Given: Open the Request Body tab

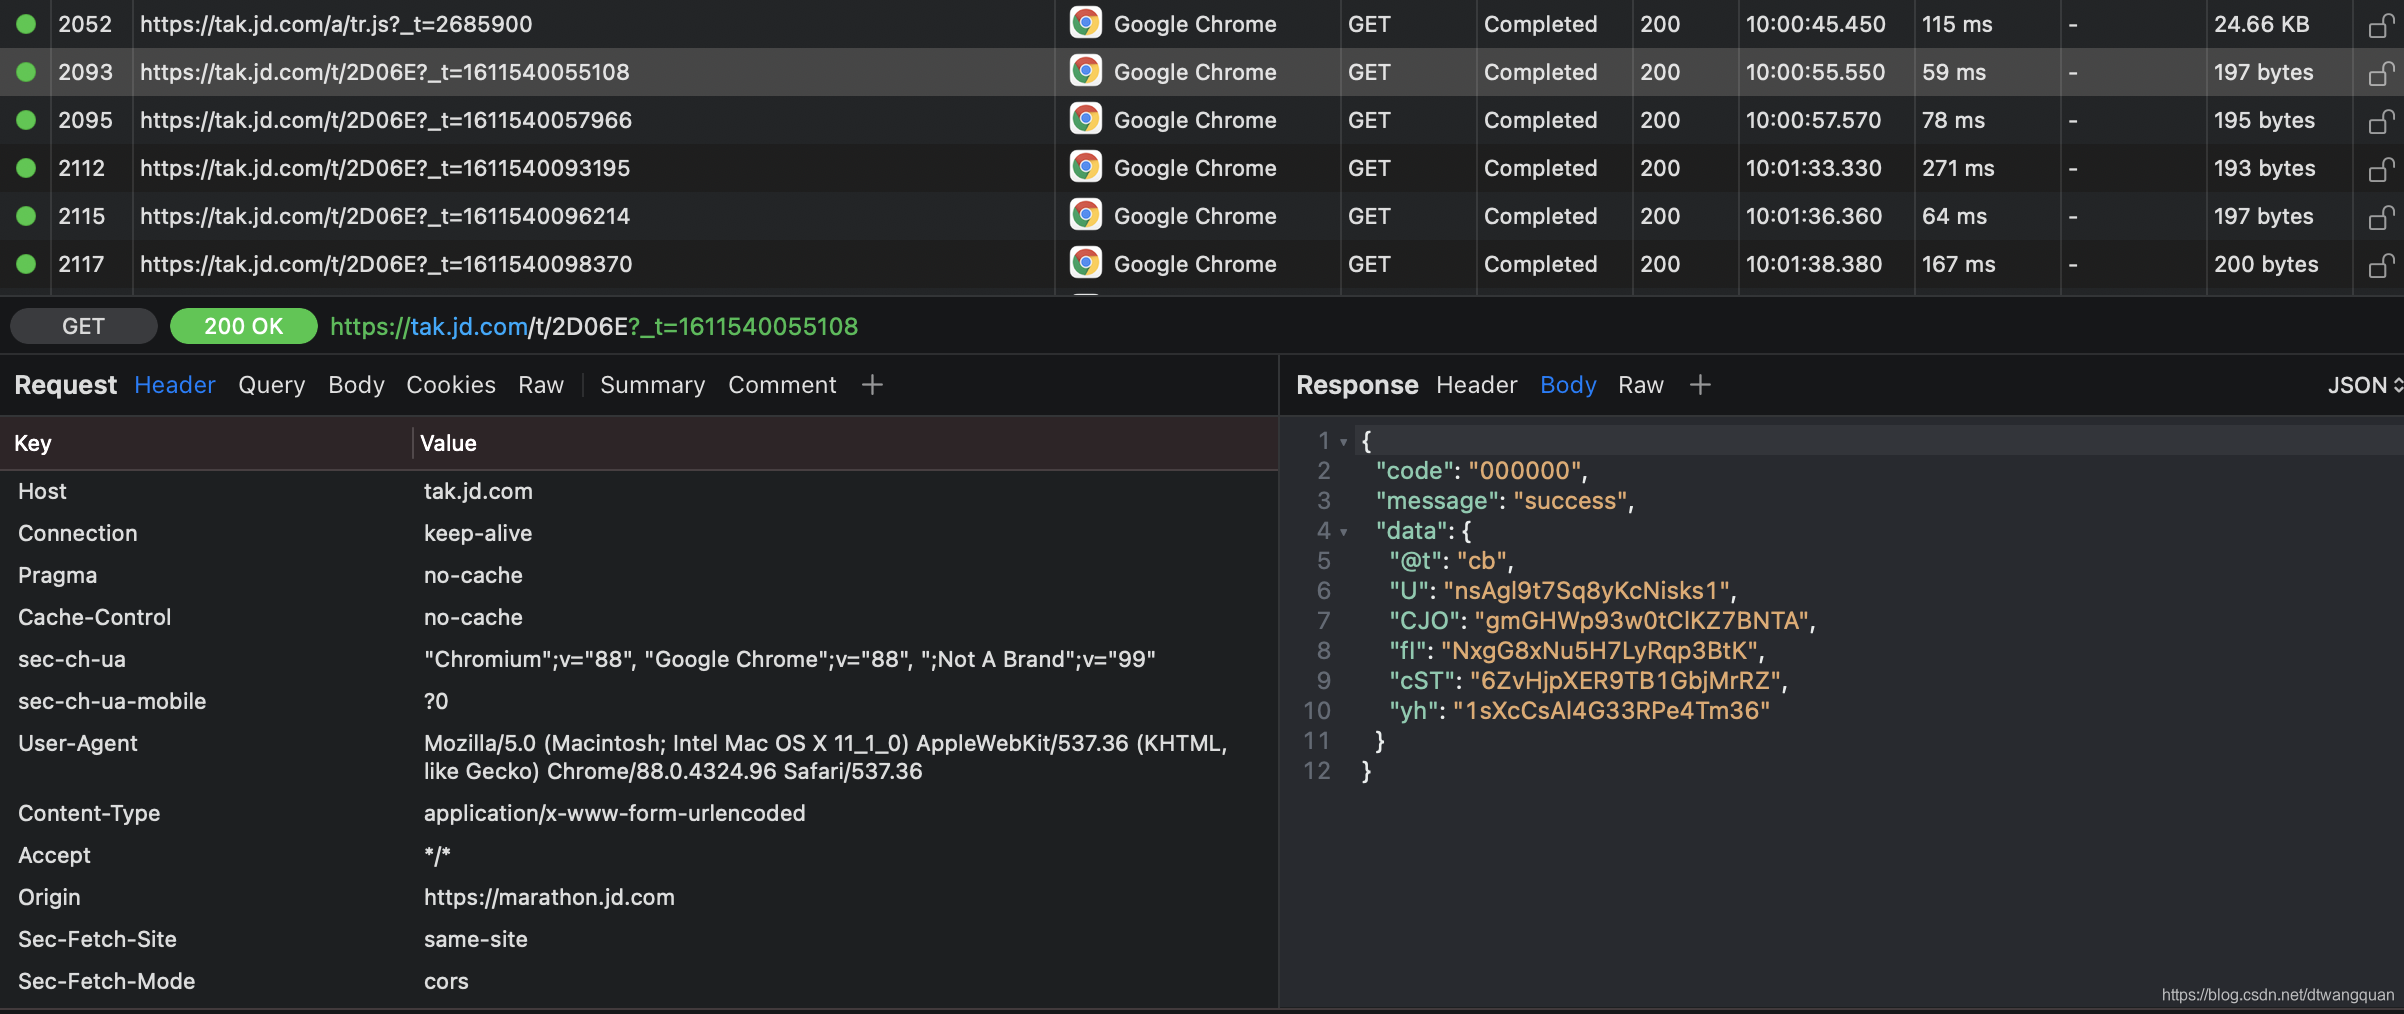Looking at the screenshot, I should pos(356,385).
